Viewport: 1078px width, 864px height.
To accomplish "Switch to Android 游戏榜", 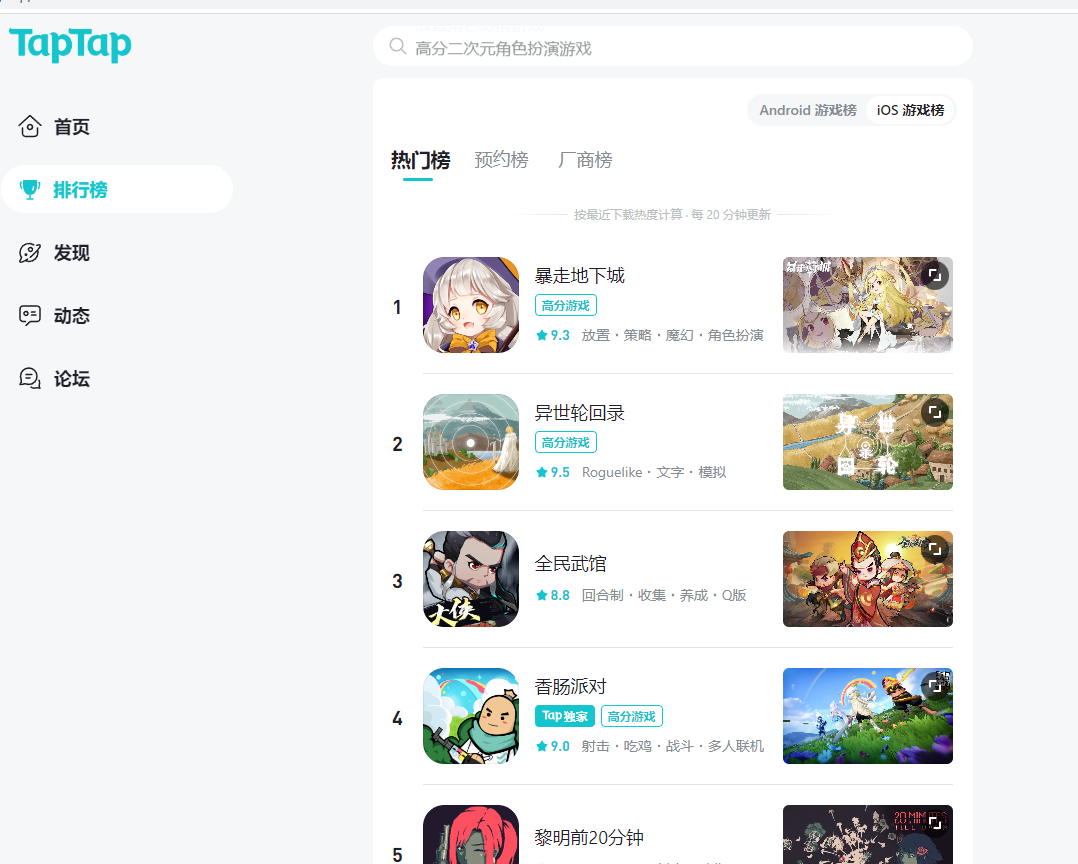I will click(808, 110).
